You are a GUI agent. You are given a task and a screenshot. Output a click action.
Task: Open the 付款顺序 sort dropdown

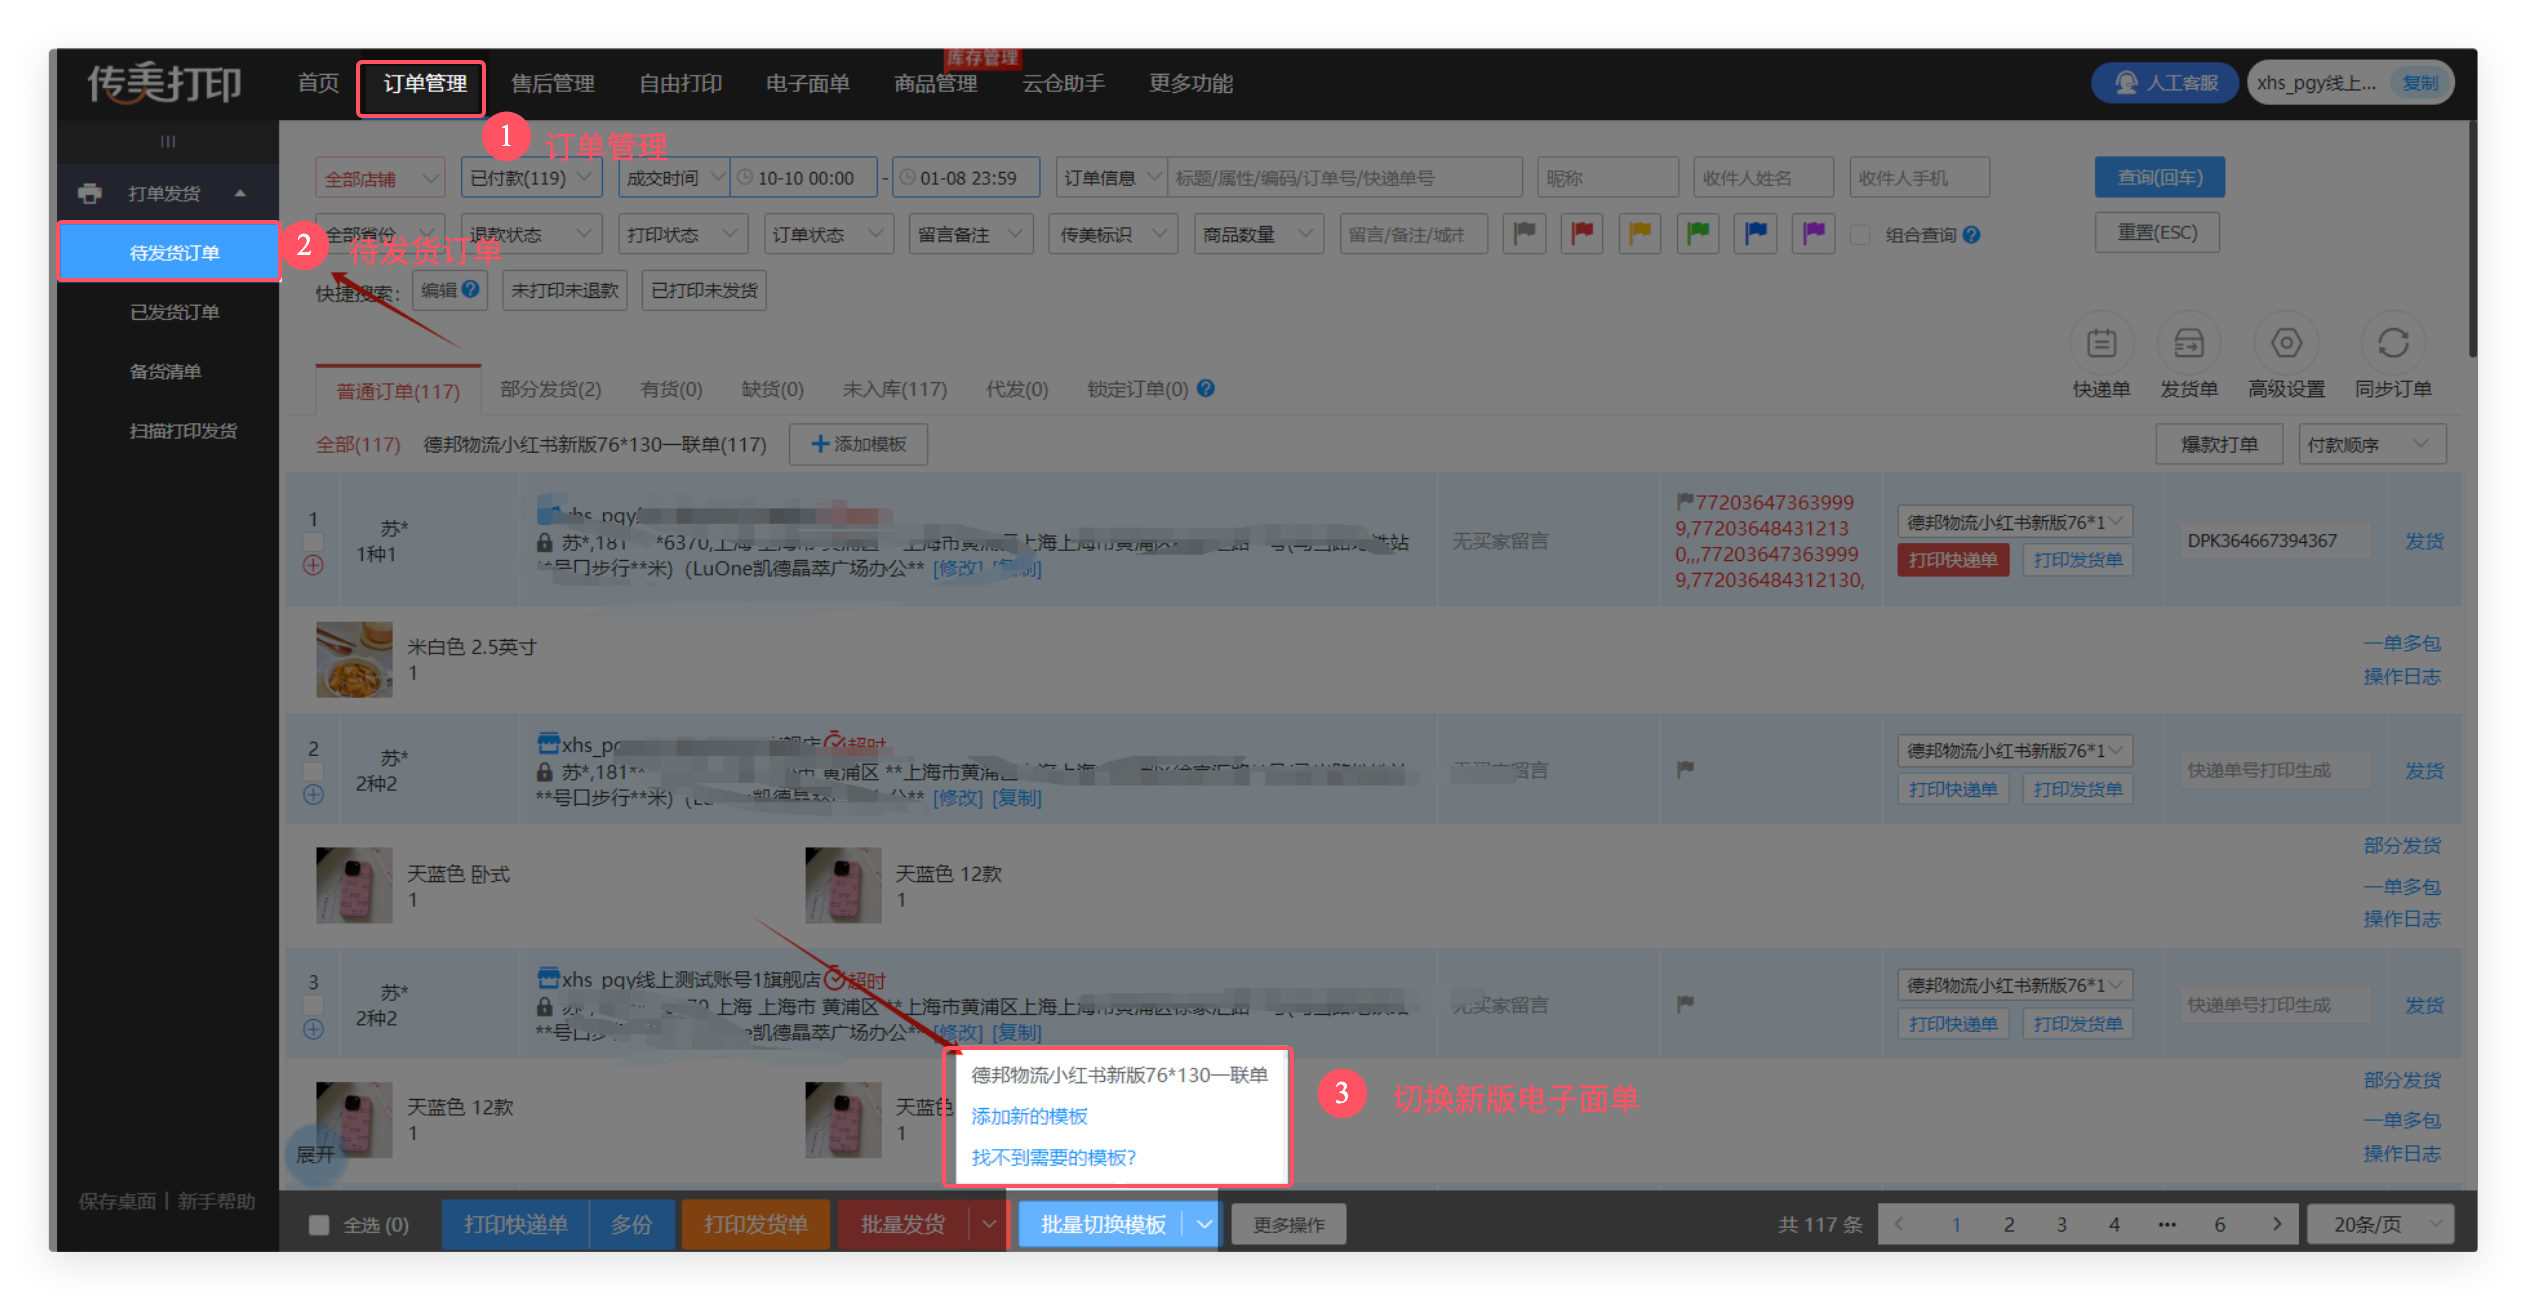click(x=2372, y=444)
